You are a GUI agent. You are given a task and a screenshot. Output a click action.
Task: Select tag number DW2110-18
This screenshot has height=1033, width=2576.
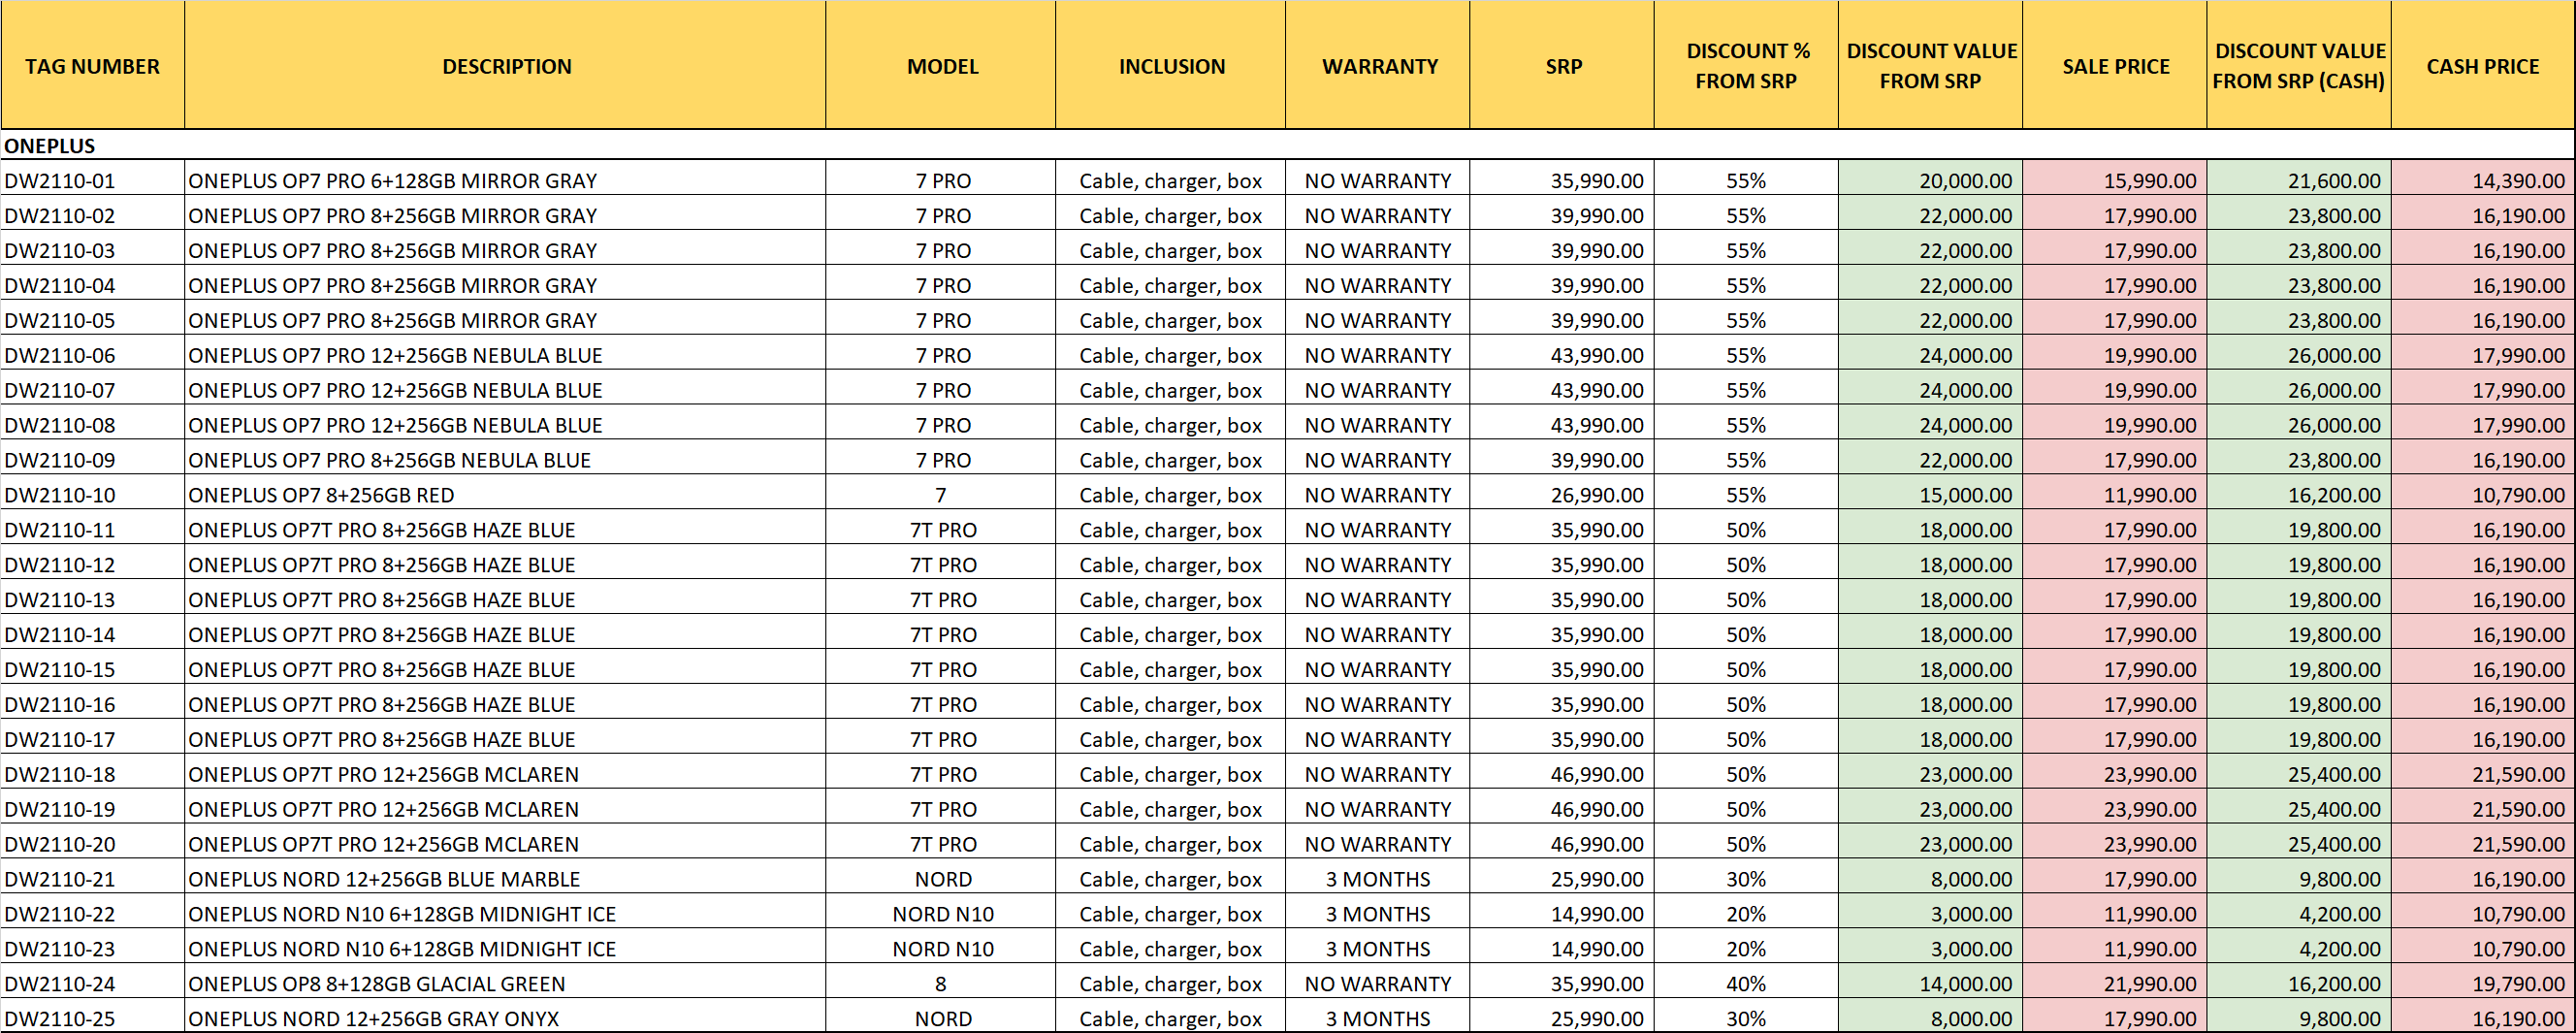(x=92, y=774)
